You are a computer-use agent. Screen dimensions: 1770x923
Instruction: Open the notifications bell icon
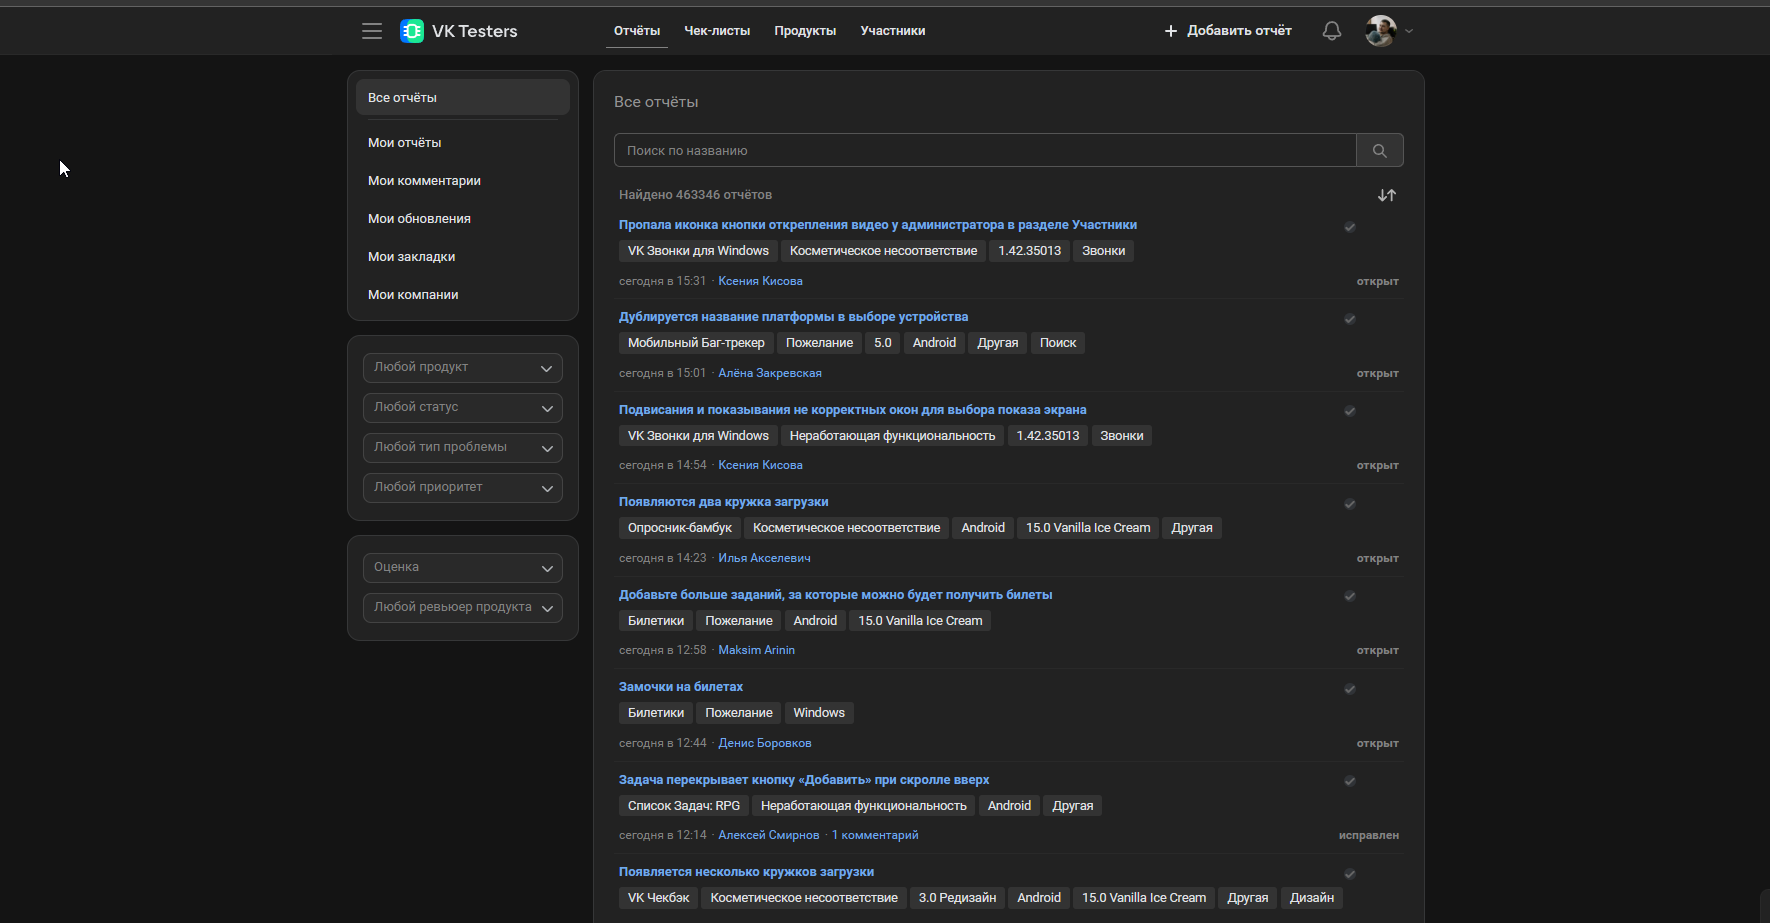1332,31
